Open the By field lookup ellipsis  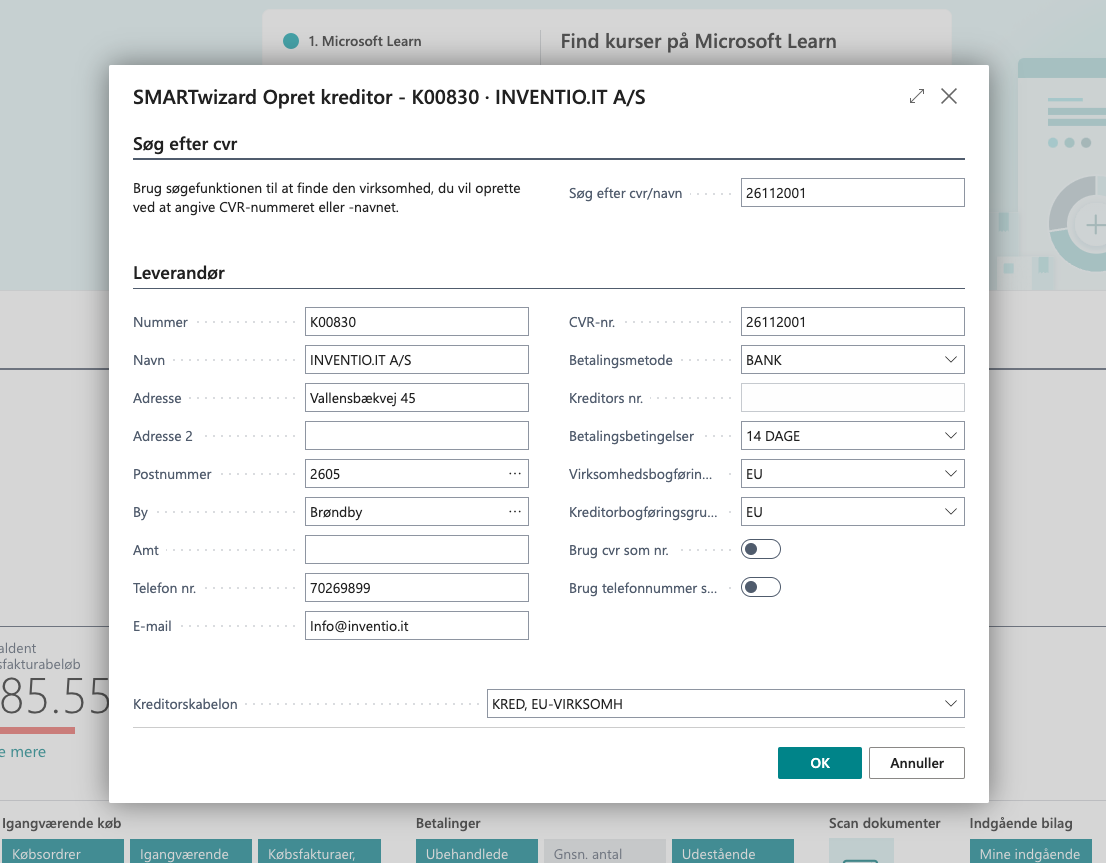point(515,512)
